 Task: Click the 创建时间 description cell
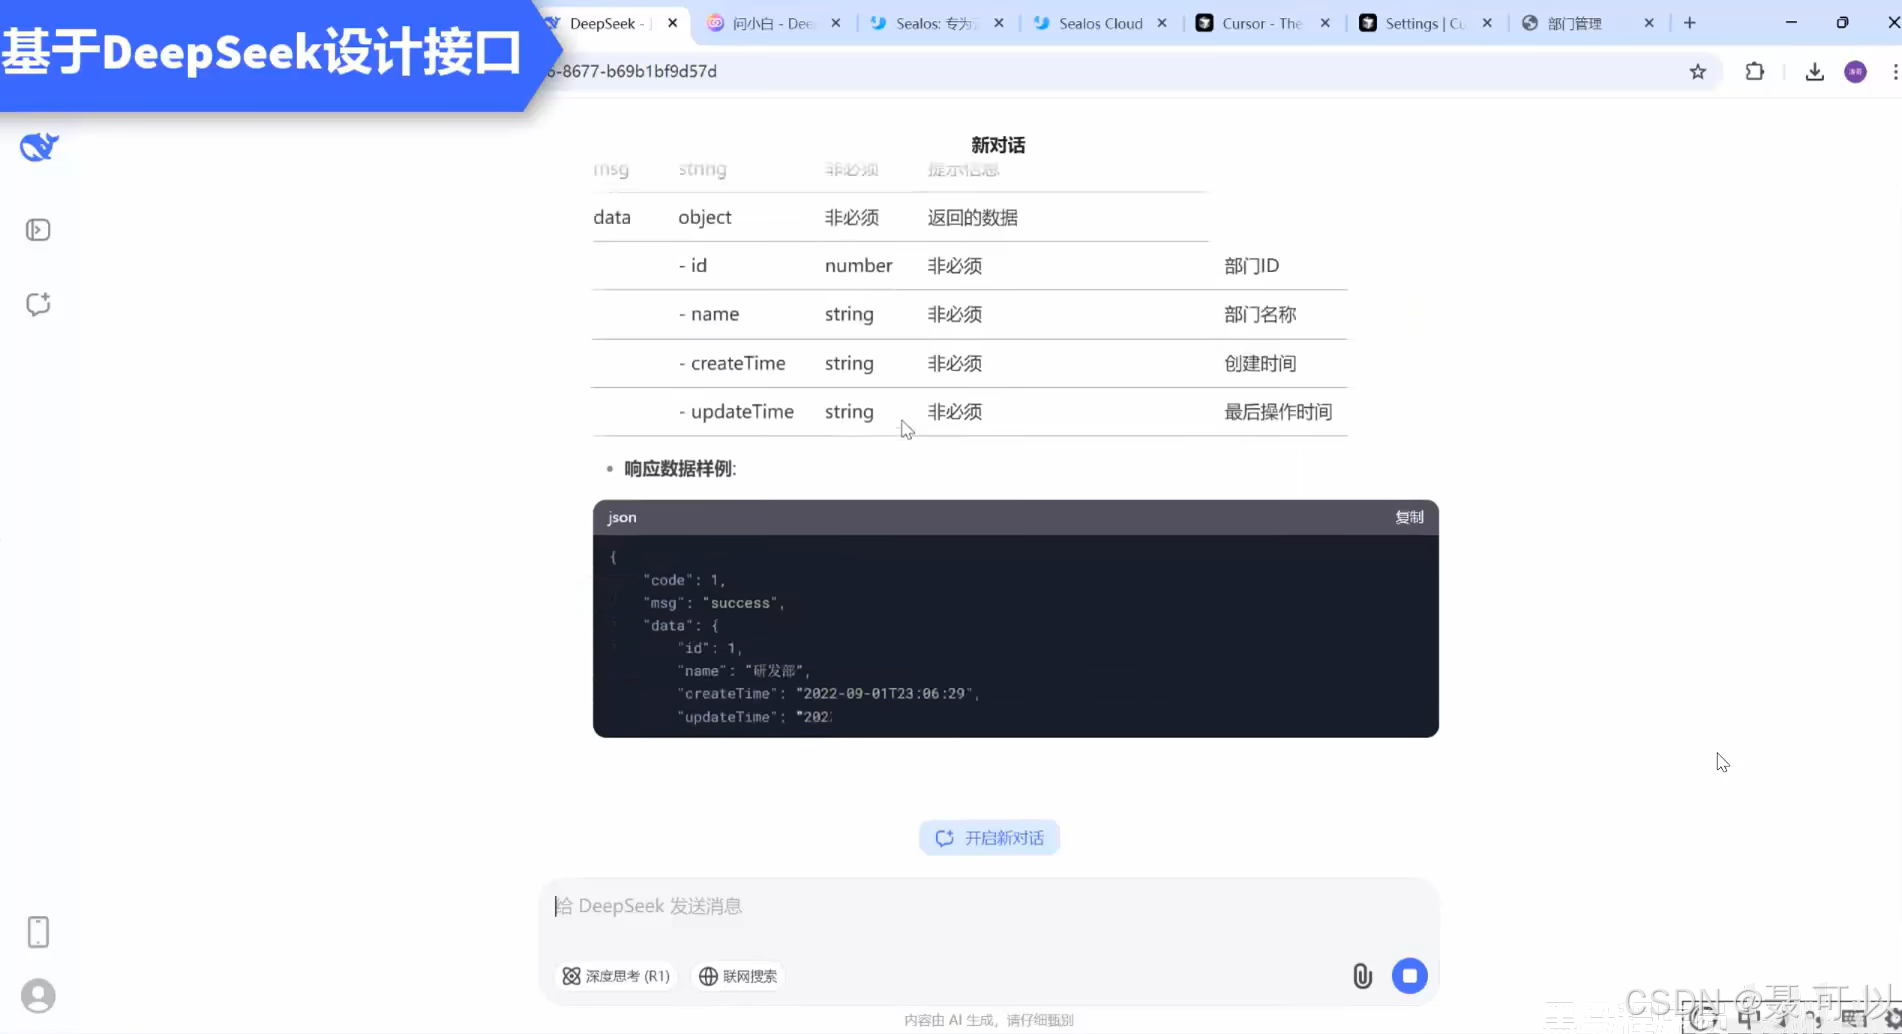click(x=1260, y=363)
